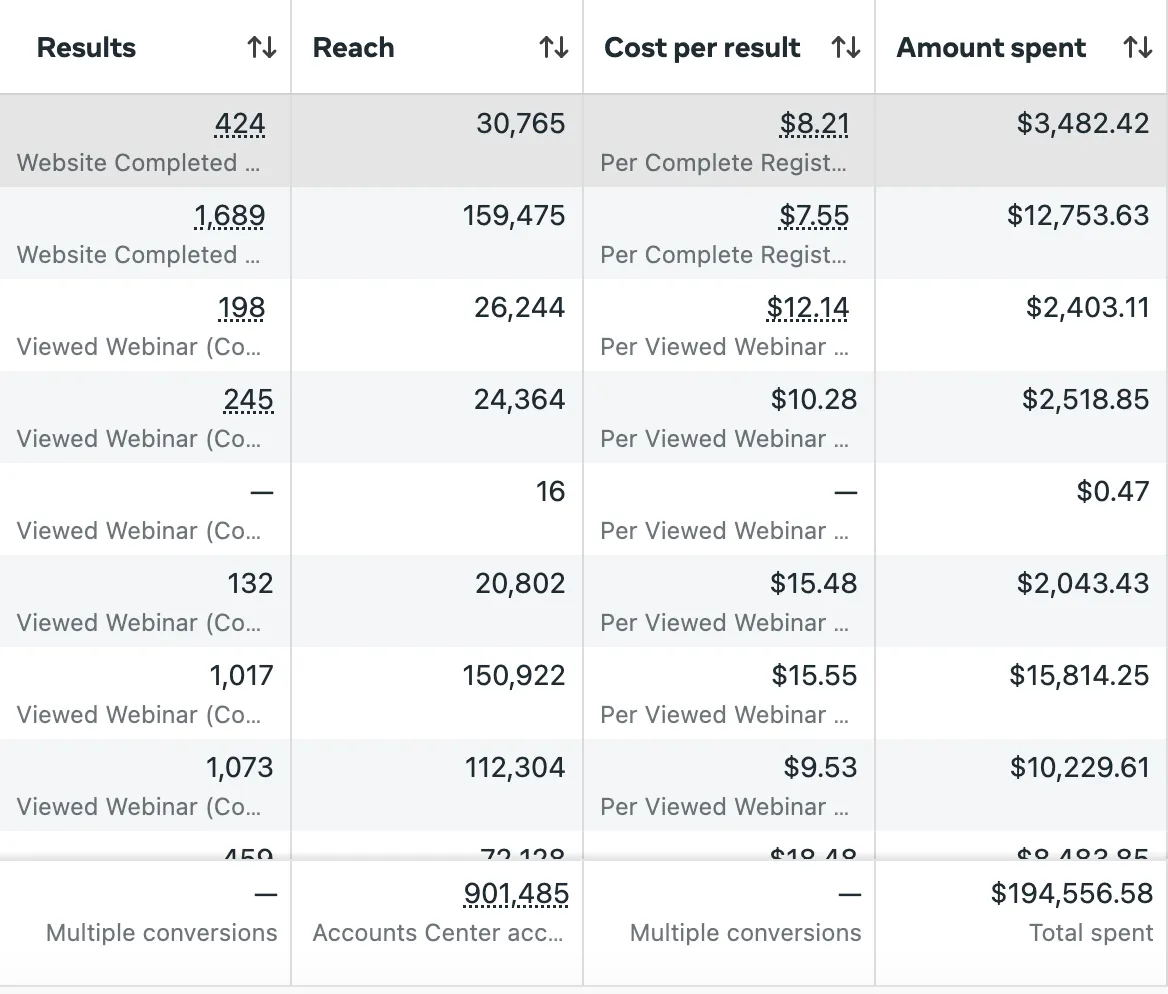
Task: Select the Cost per result header label
Action: pyautogui.click(x=702, y=48)
